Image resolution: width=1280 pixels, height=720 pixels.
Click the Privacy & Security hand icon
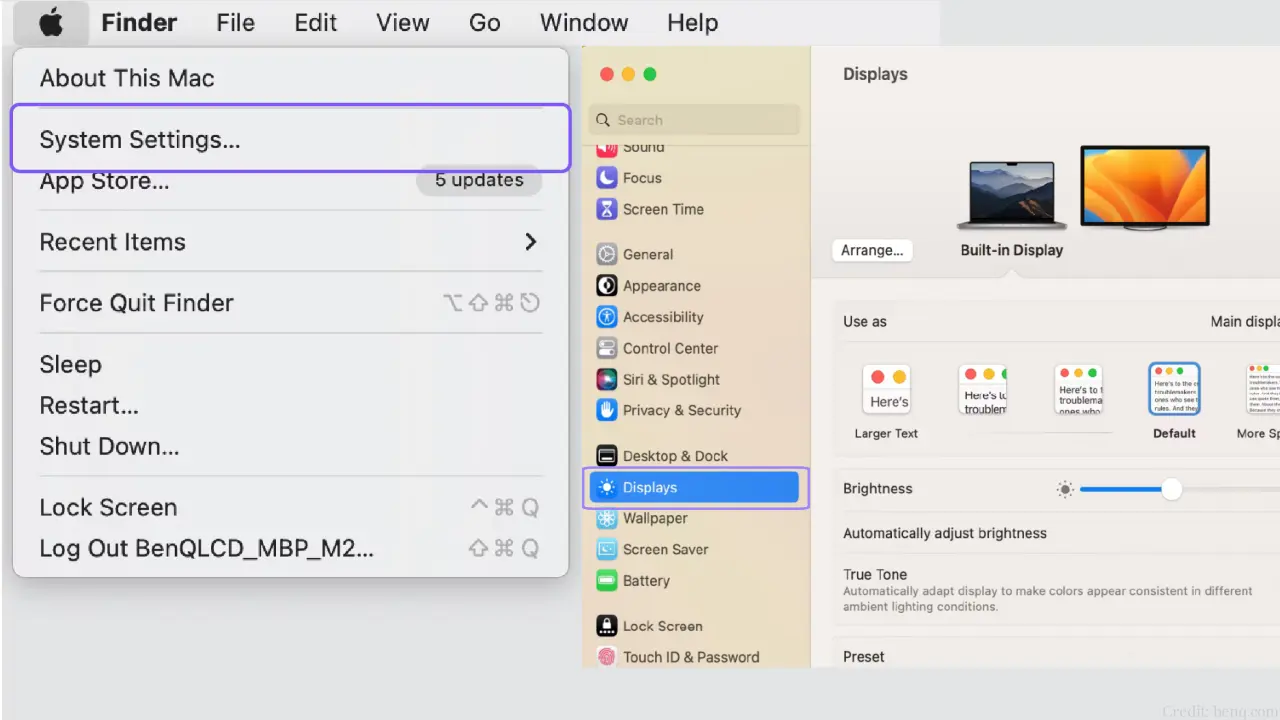point(606,410)
